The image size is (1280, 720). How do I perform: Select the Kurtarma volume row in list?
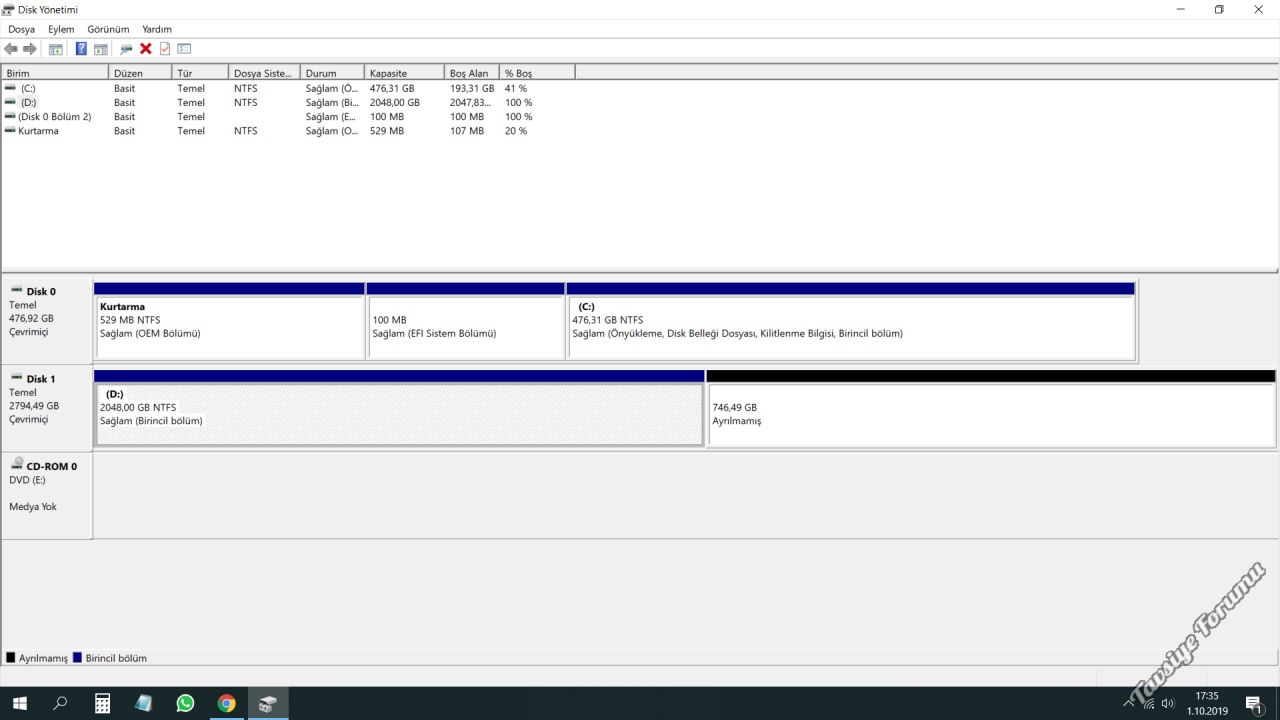point(288,131)
